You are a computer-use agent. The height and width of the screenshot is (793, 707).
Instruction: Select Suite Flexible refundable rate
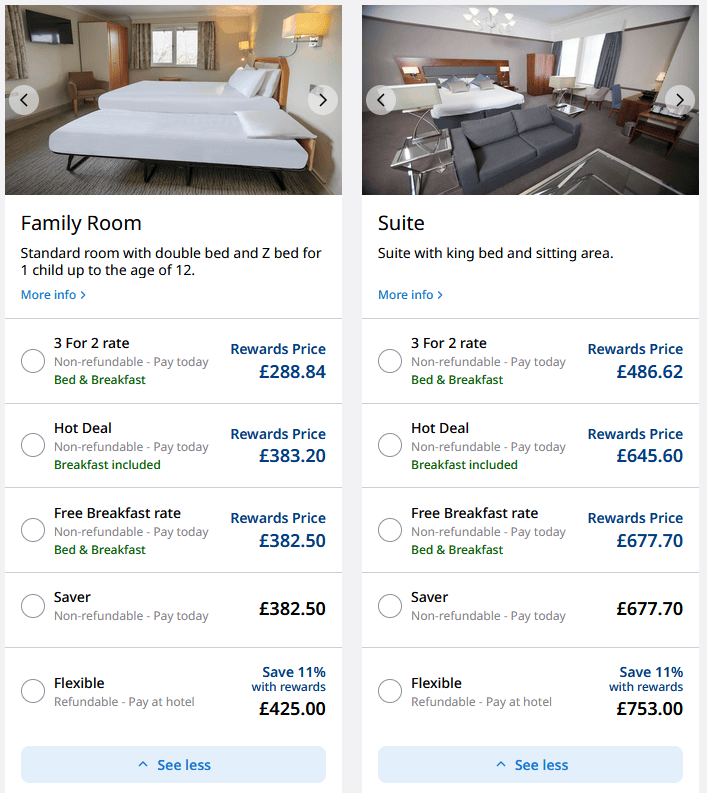(x=390, y=691)
